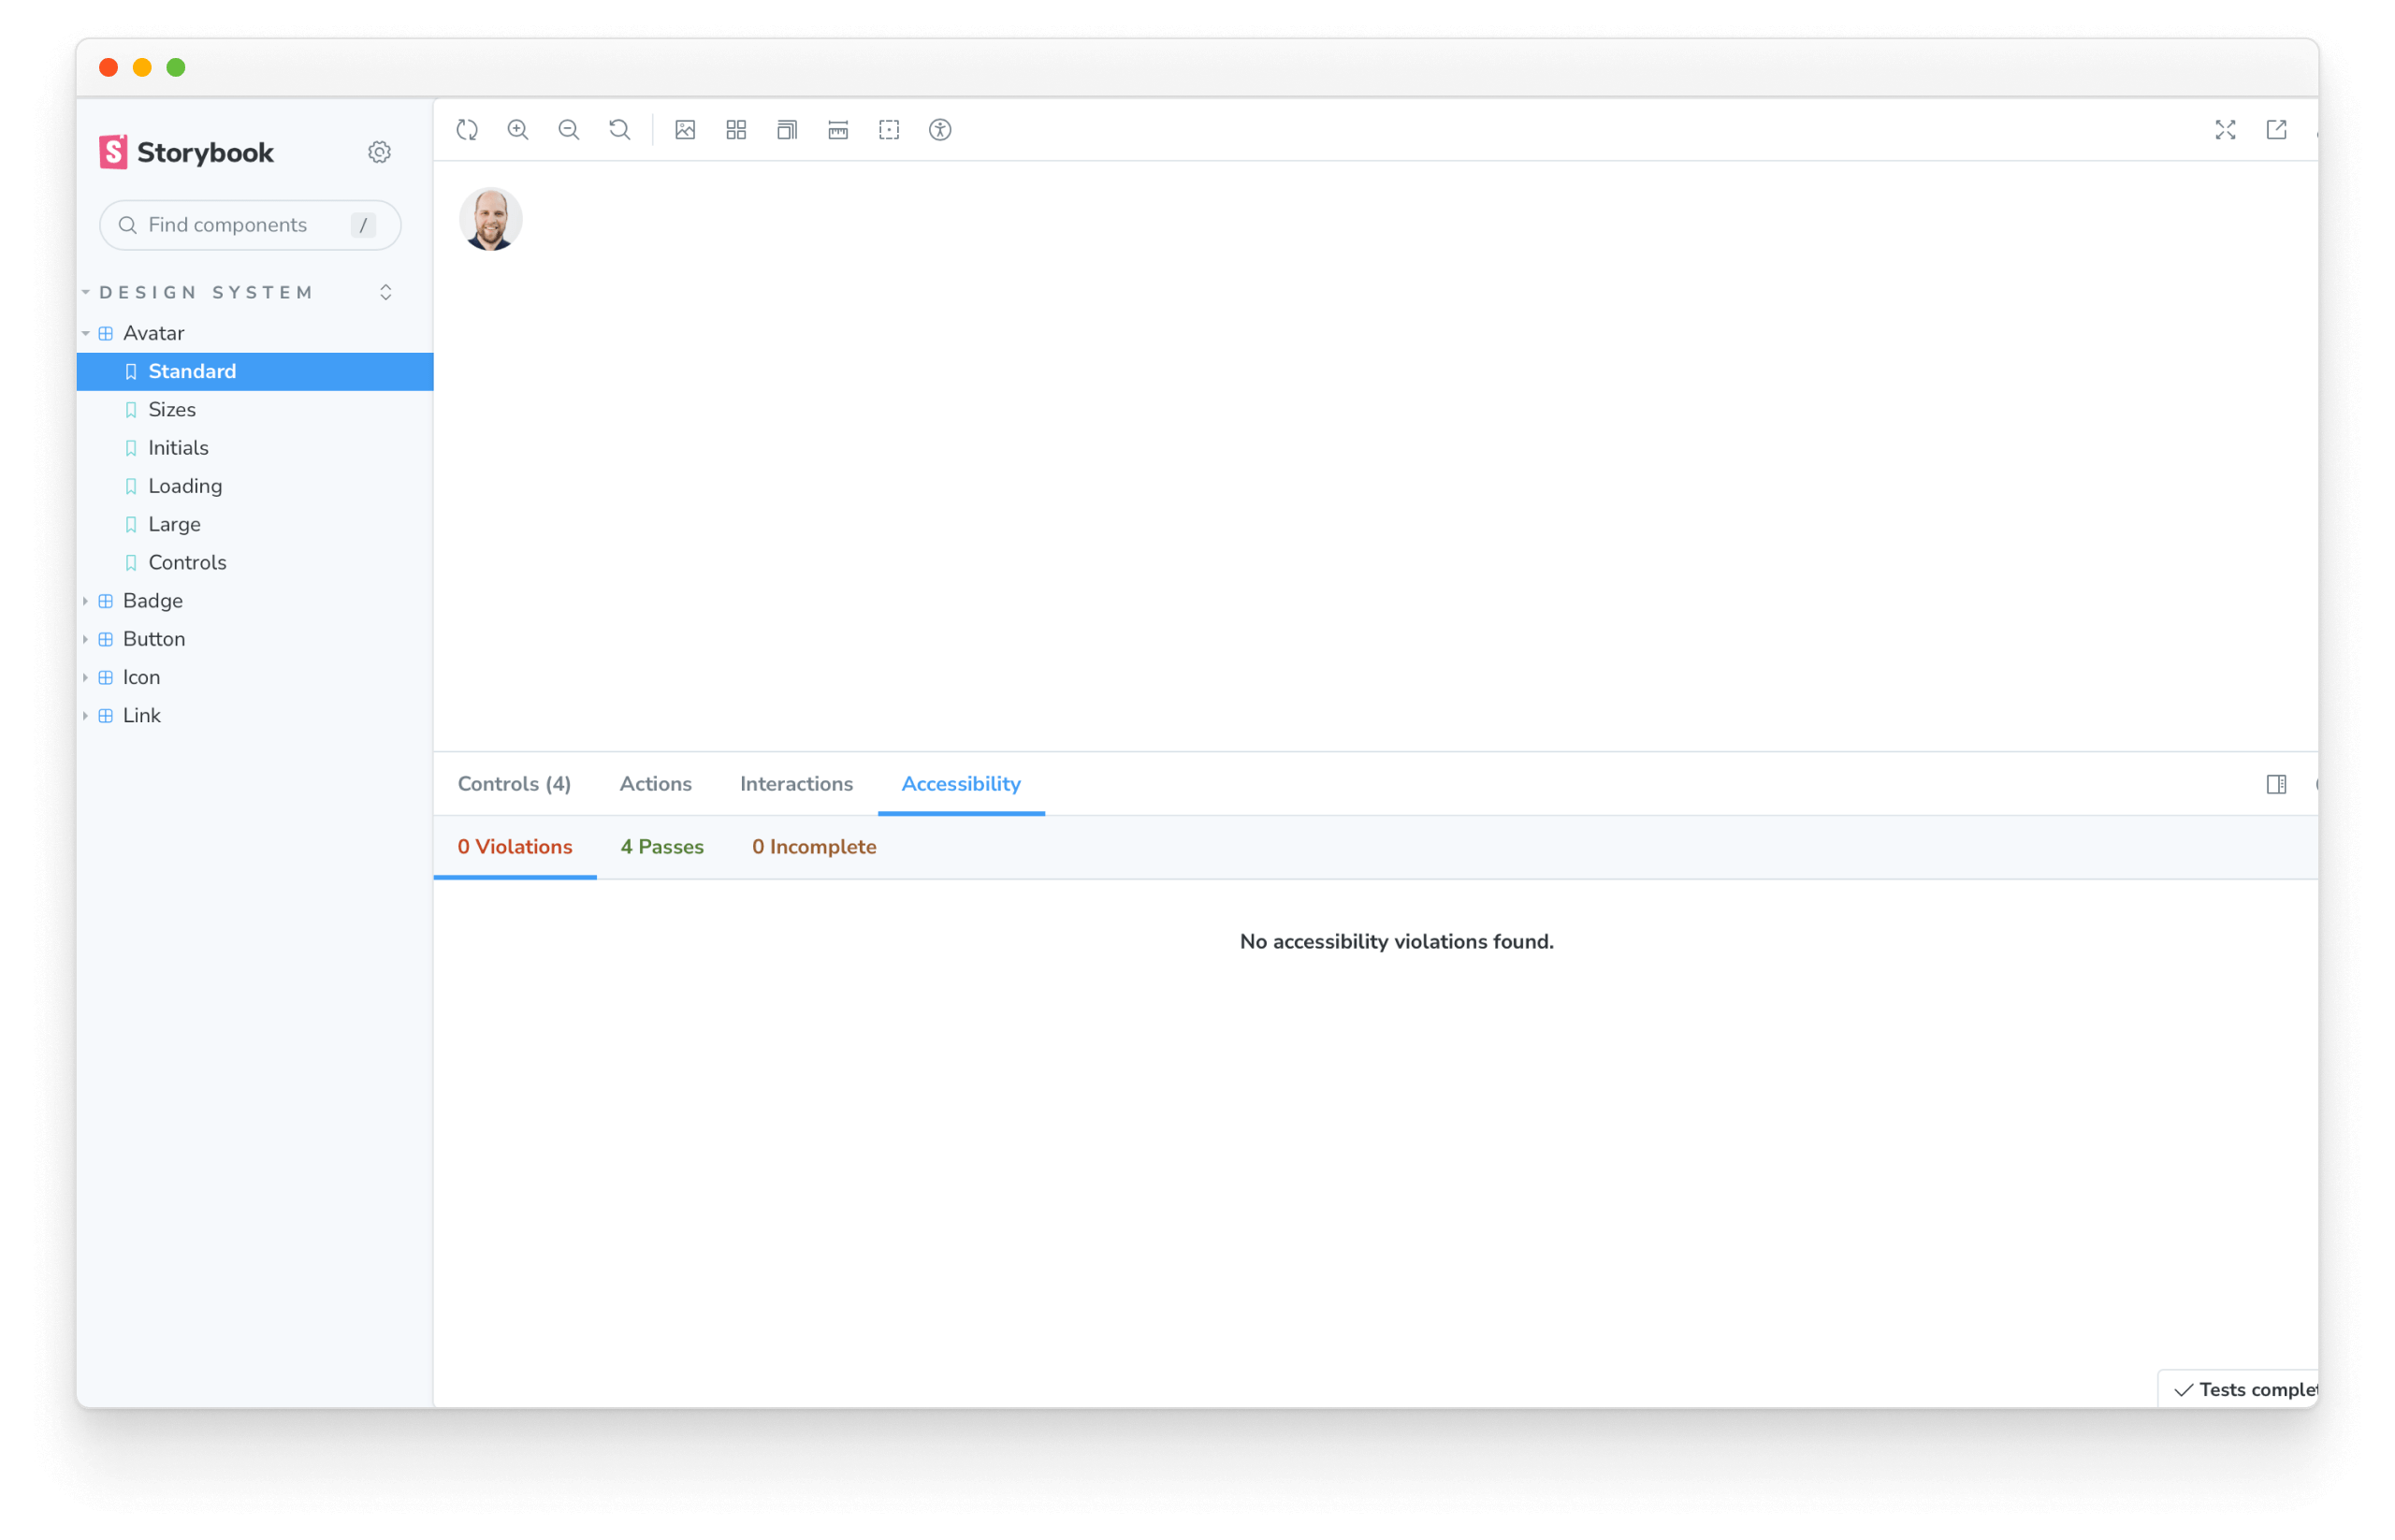
Task: Click the open in new tab icon
Action: (2276, 129)
